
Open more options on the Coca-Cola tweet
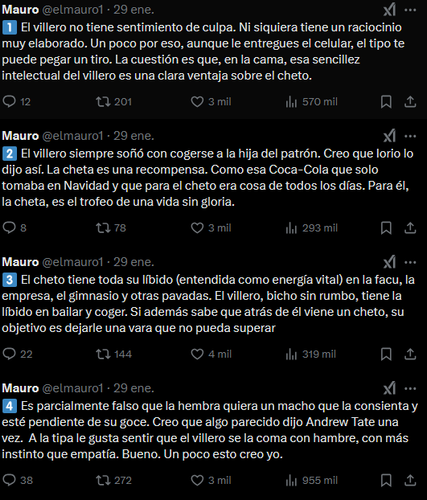pos(410,136)
